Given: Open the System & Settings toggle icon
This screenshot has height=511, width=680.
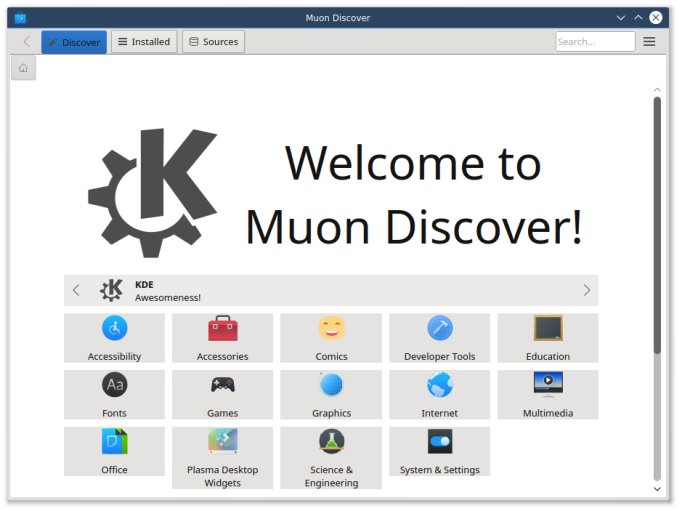Looking at the screenshot, I should 440,441.
